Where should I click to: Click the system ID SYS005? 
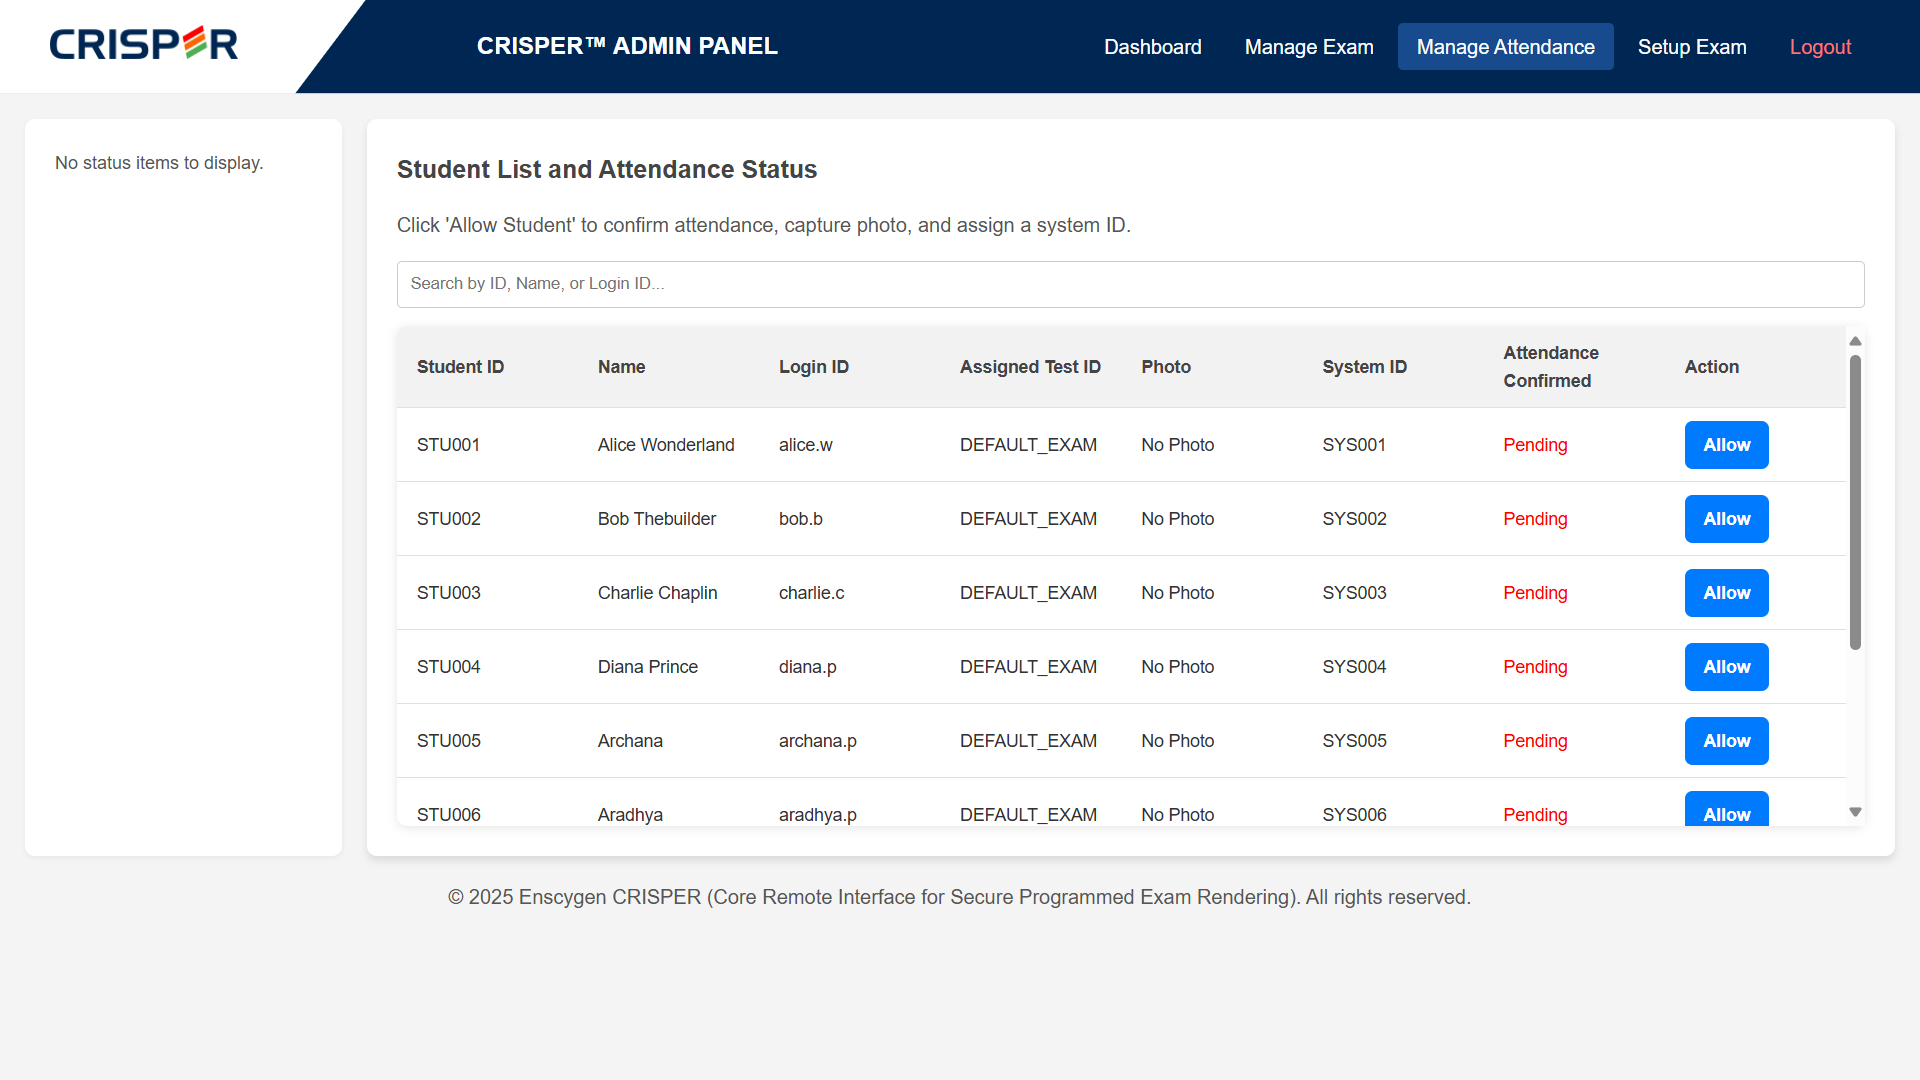pyautogui.click(x=1353, y=741)
